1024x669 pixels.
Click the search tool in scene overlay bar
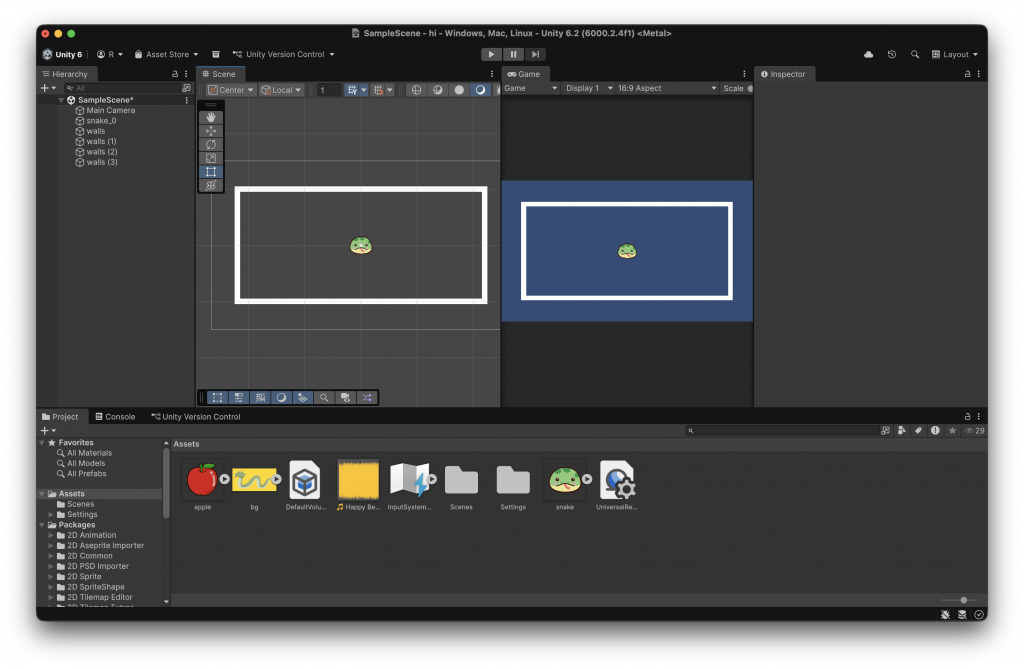(324, 397)
